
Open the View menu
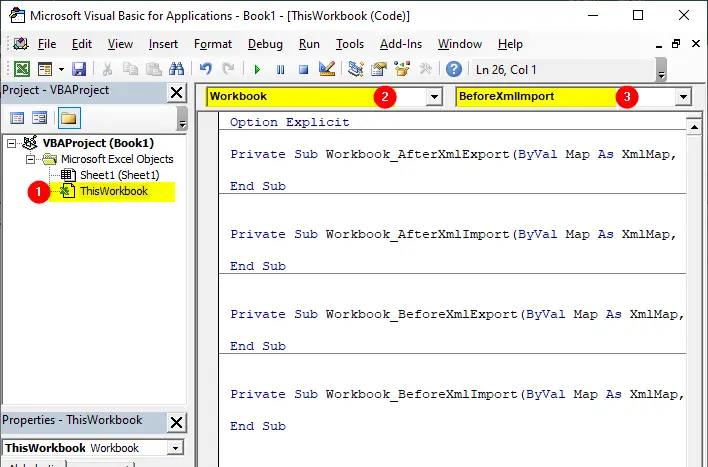tap(120, 44)
